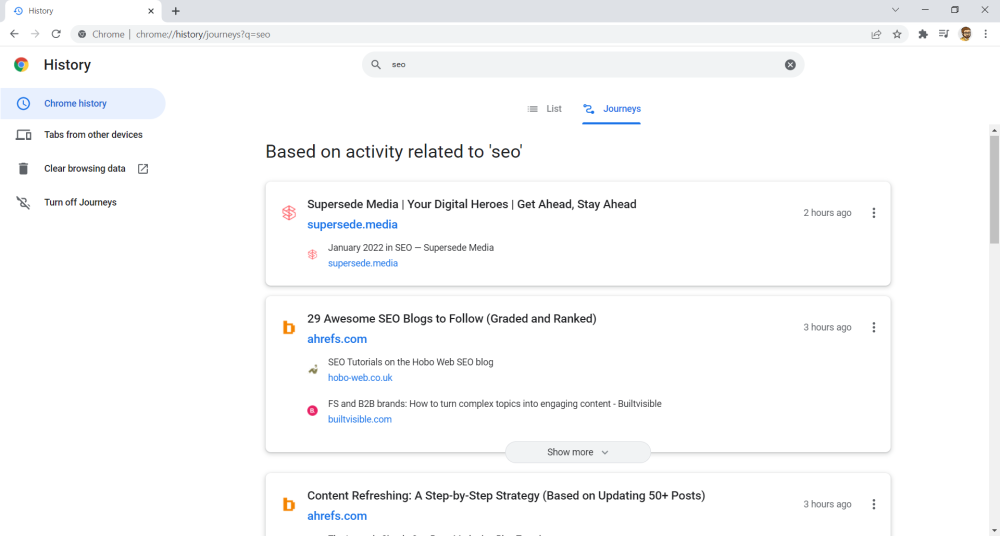The height and width of the screenshot is (536, 1000).
Task: Click the browser back arrow
Action: coord(14,34)
